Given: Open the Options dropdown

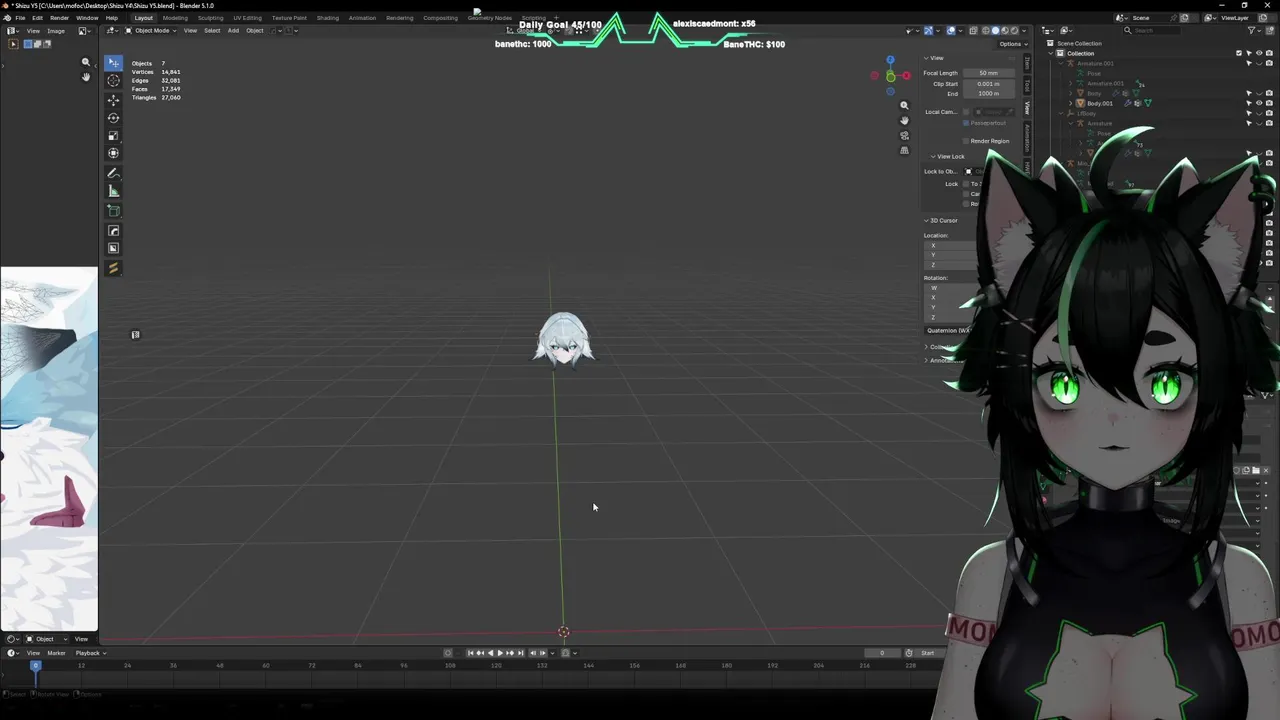Looking at the screenshot, I should coord(1012,44).
